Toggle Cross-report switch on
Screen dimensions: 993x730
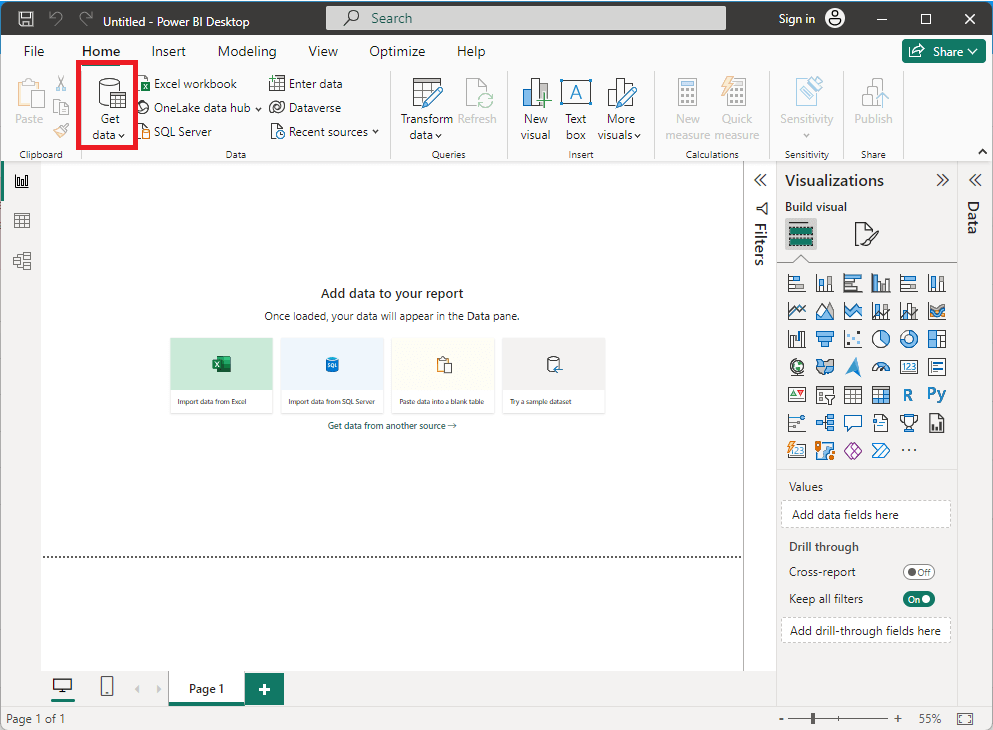click(918, 572)
